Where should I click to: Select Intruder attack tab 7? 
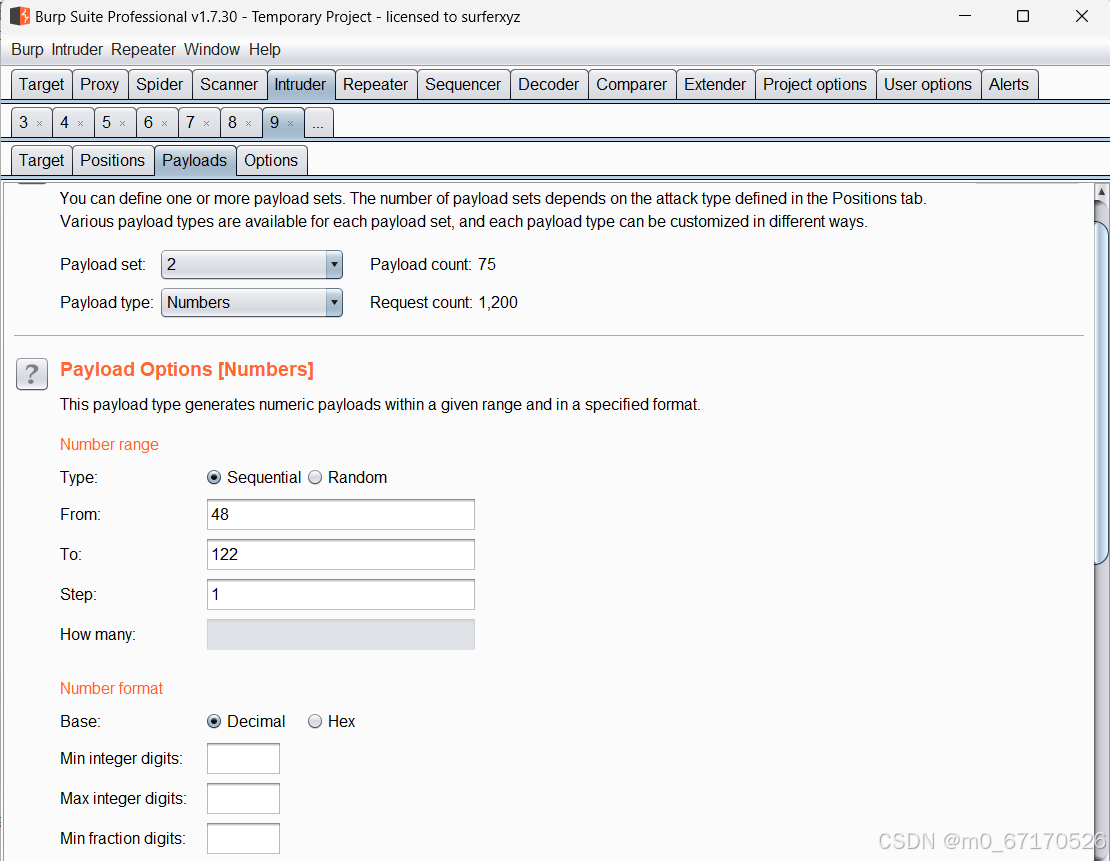(190, 122)
